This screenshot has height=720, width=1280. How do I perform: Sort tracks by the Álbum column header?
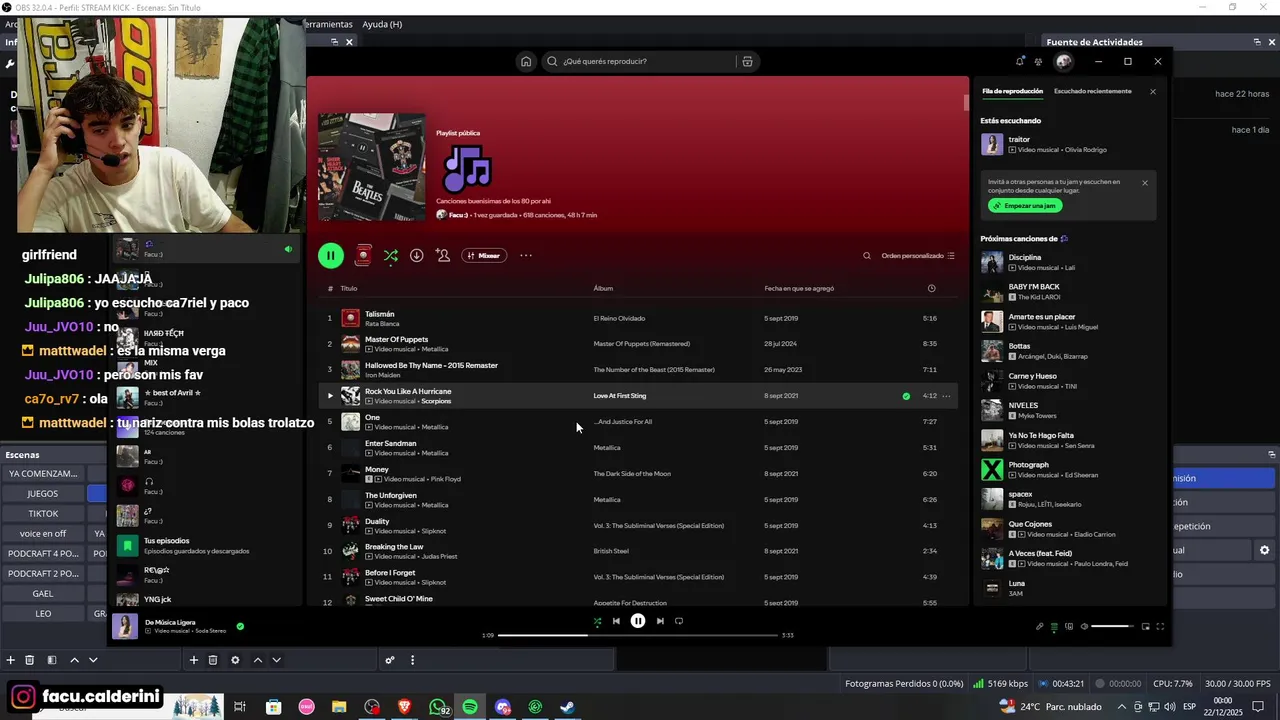pyautogui.click(x=603, y=288)
